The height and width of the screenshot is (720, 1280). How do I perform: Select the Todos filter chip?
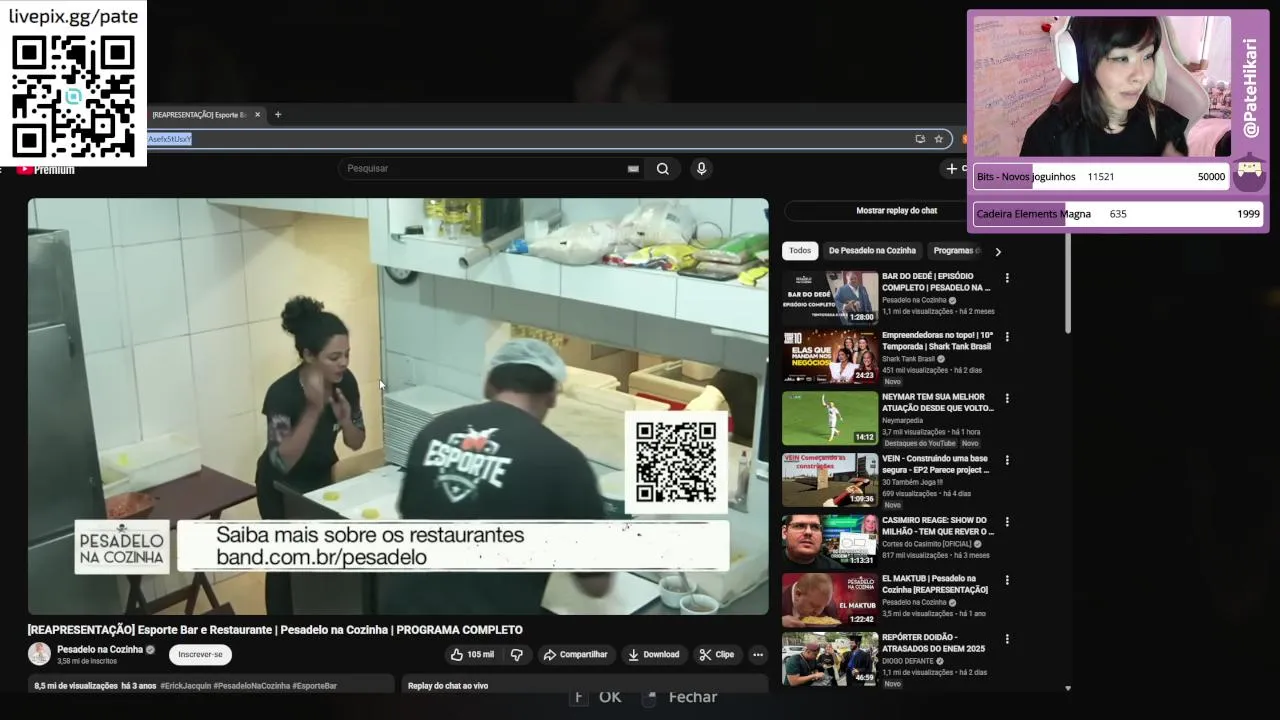800,251
